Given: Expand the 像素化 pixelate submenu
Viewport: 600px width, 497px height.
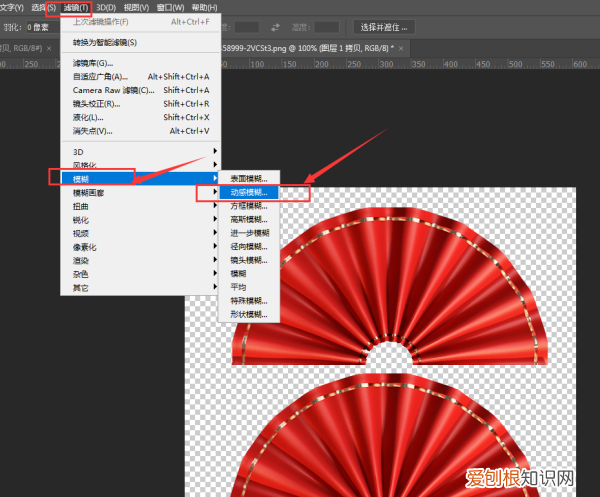Looking at the screenshot, I should click(x=87, y=246).
